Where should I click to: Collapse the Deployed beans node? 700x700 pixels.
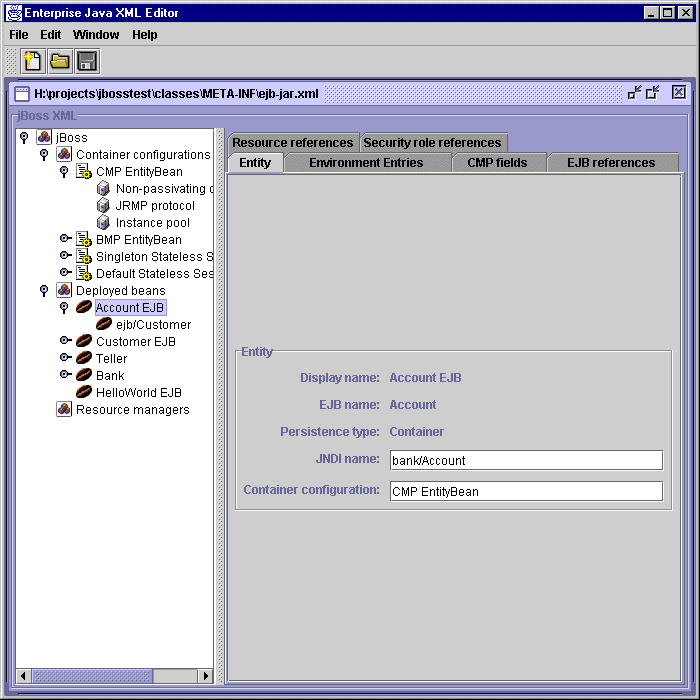(44, 290)
